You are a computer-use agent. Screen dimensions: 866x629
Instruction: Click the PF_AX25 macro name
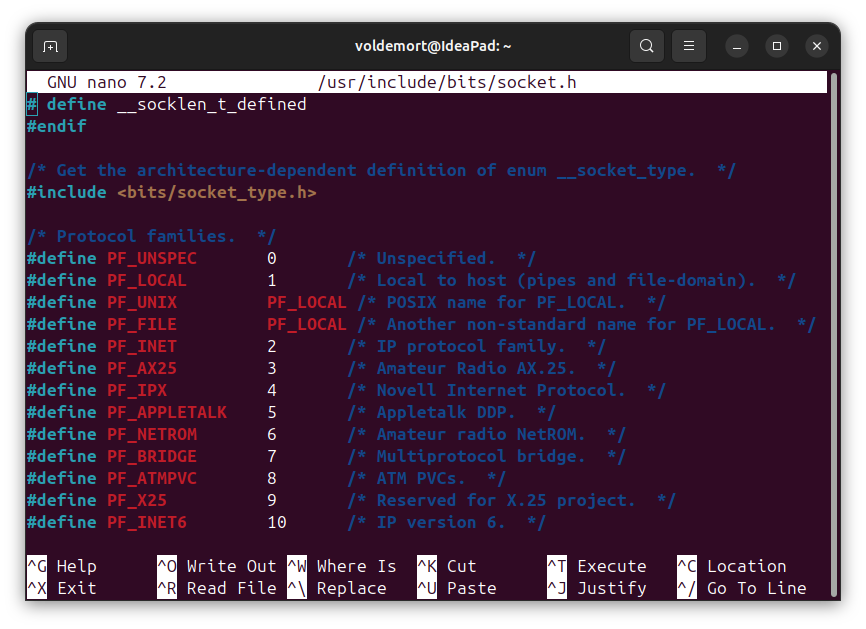pos(142,368)
